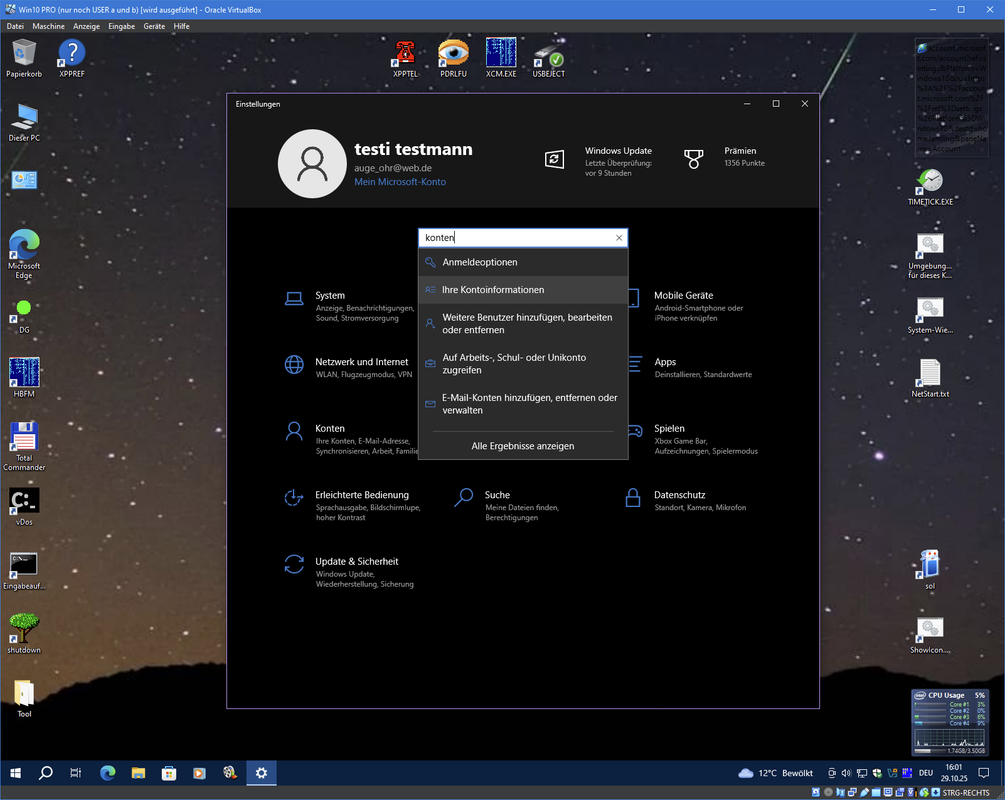Open the taskbar clock and date
This screenshot has height=800, width=1005.
coord(954,773)
